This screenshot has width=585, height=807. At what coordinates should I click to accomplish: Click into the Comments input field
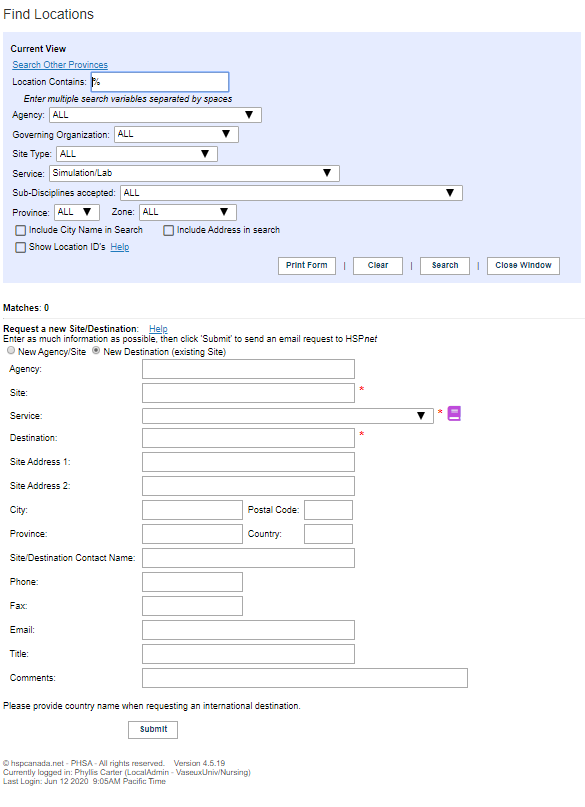coord(305,678)
